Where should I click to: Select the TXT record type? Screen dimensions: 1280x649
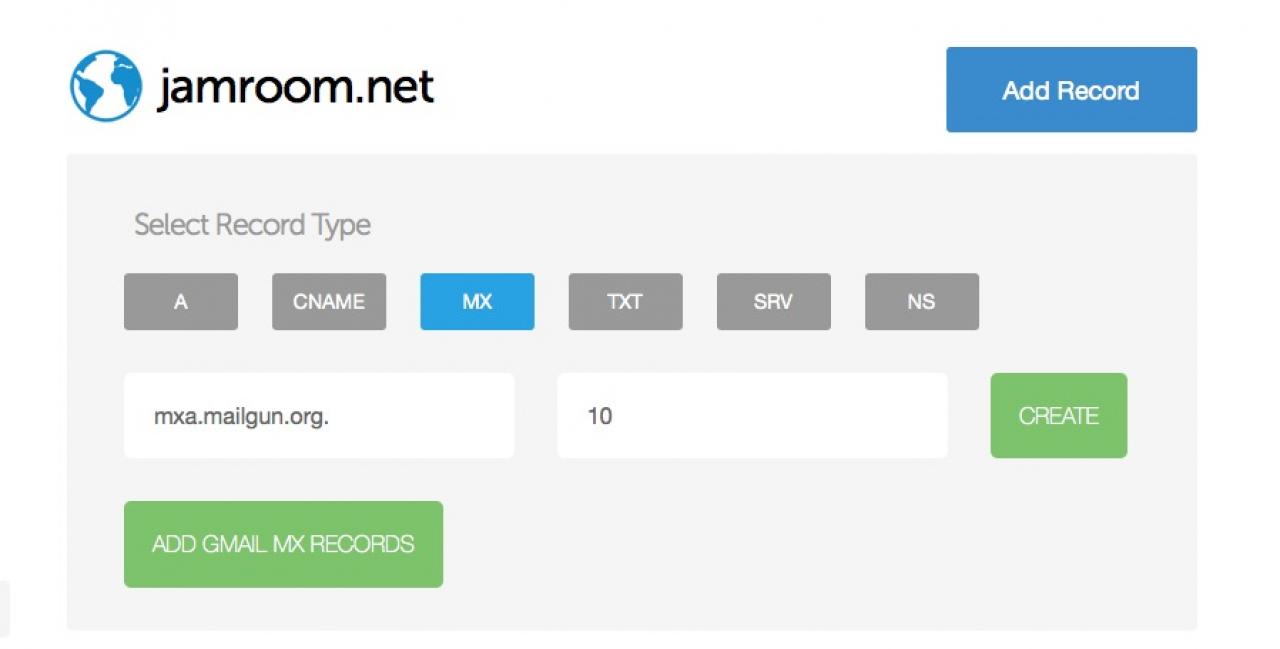(625, 302)
